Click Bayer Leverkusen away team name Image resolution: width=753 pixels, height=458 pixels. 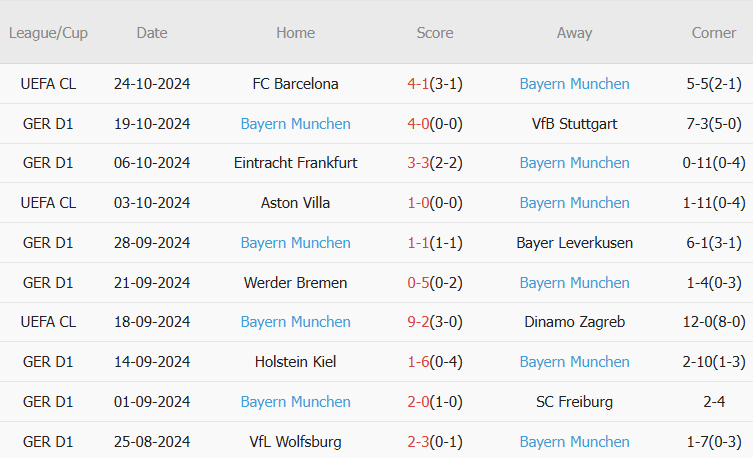click(x=574, y=243)
